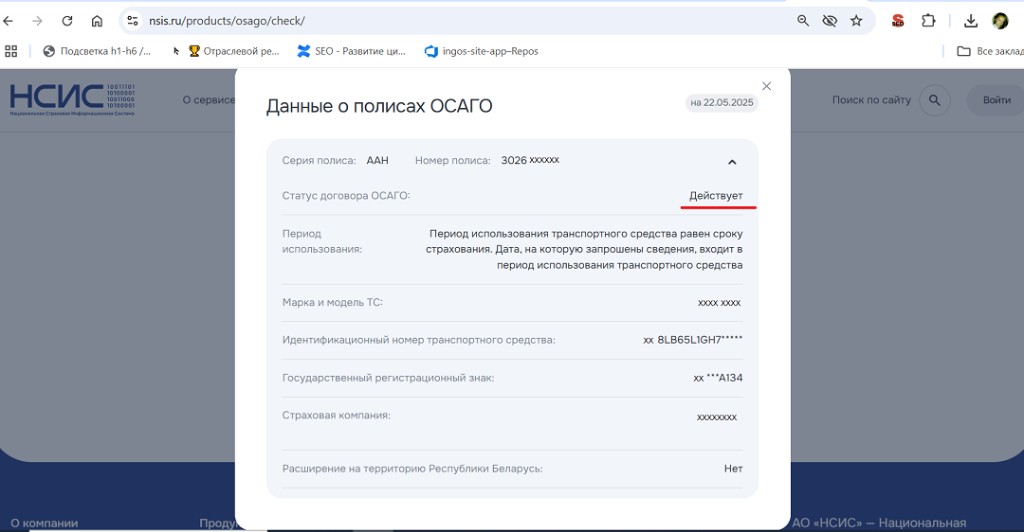Click the VIN value 8LB65L1GH7*****
This screenshot has height=532, width=1024.
coord(699,340)
